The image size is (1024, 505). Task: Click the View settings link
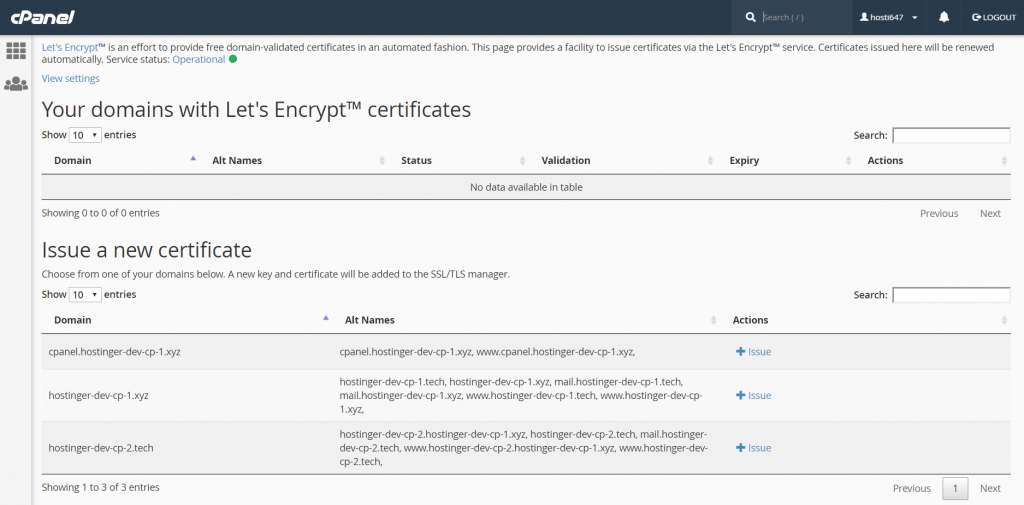tap(70, 79)
